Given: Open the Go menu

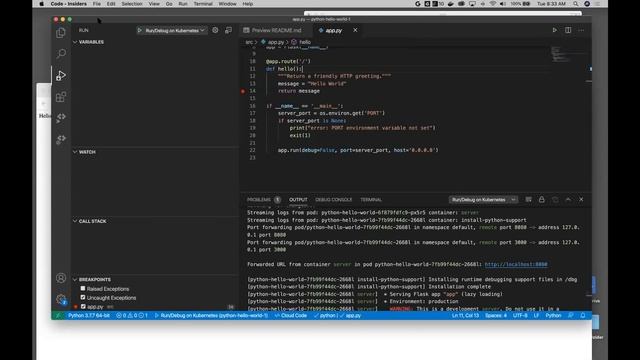Looking at the screenshot, I should tap(169, 4).
